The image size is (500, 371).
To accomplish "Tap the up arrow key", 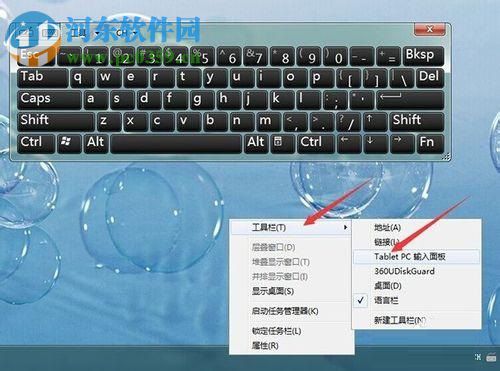I will point(375,122).
